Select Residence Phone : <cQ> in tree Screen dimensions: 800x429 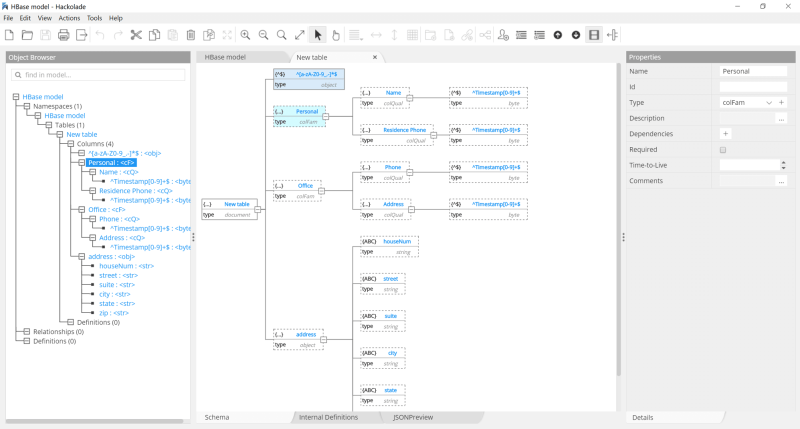(x=136, y=191)
